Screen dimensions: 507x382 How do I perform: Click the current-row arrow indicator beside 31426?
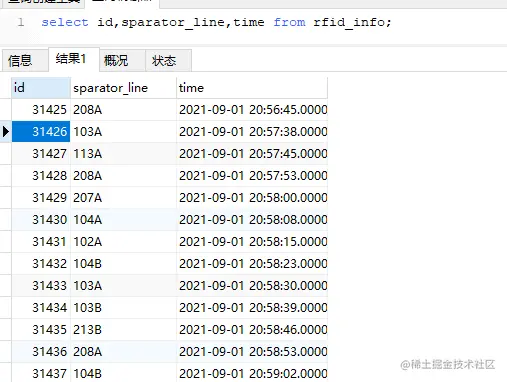(6, 131)
